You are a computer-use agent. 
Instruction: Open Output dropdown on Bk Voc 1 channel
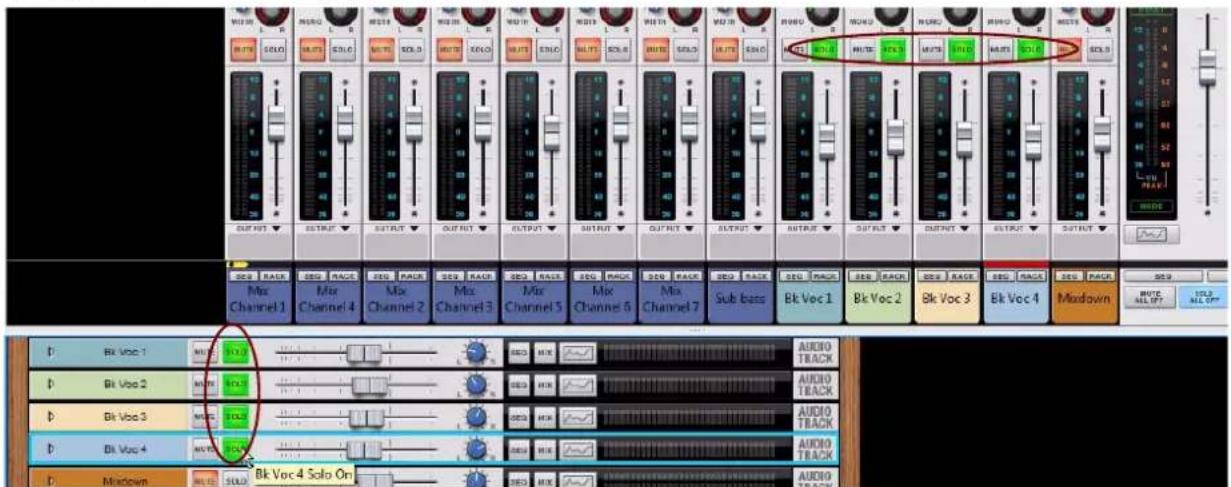point(809,227)
